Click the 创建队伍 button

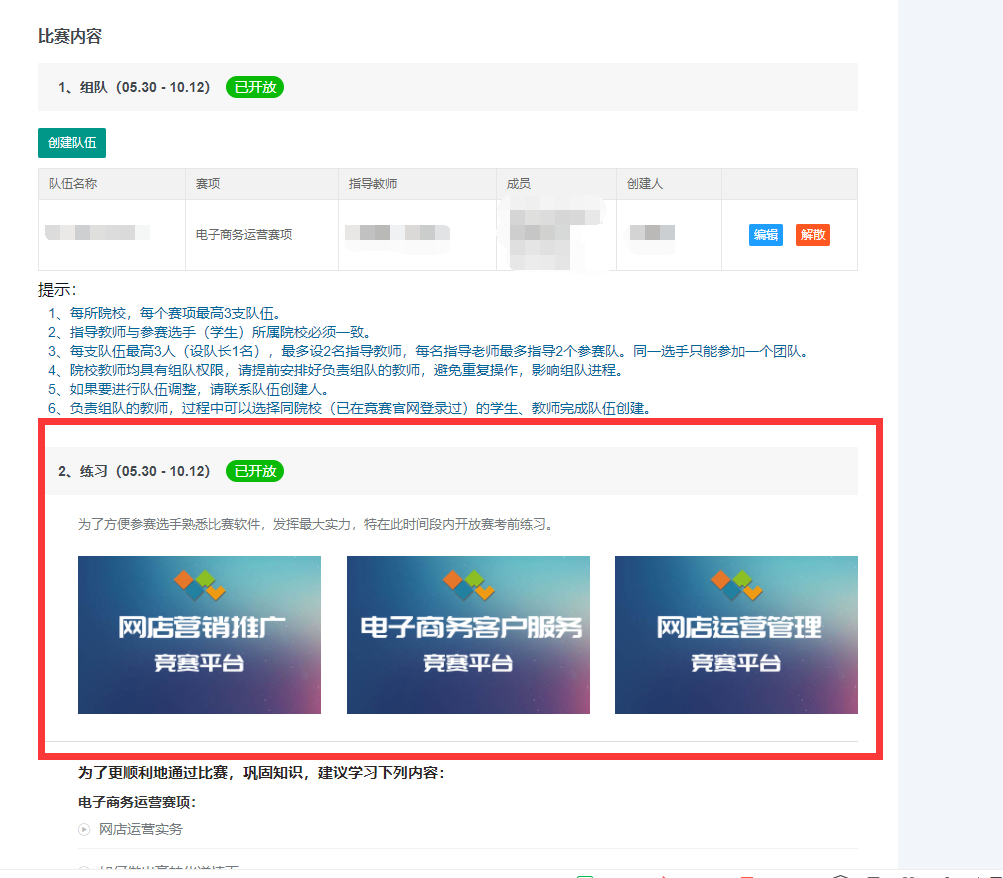coord(72,143)
